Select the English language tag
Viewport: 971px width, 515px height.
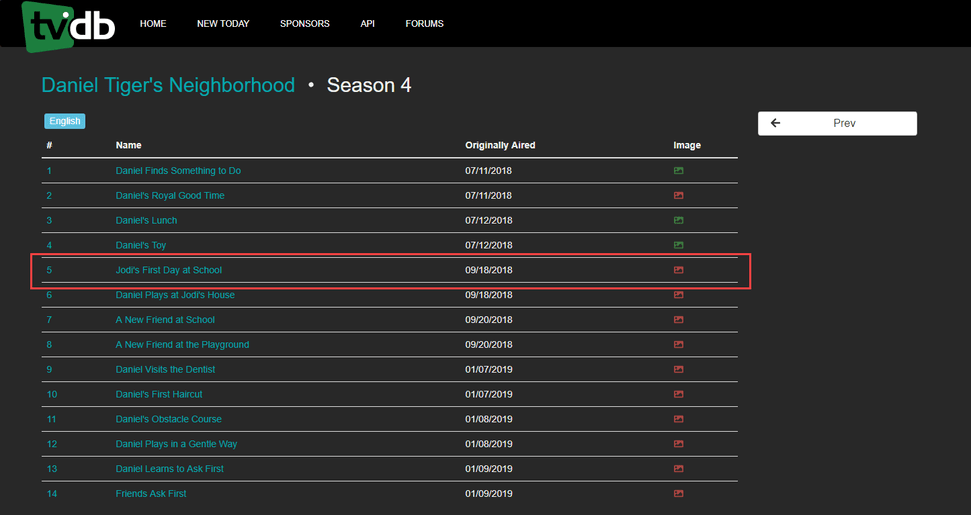click(65, 121)
